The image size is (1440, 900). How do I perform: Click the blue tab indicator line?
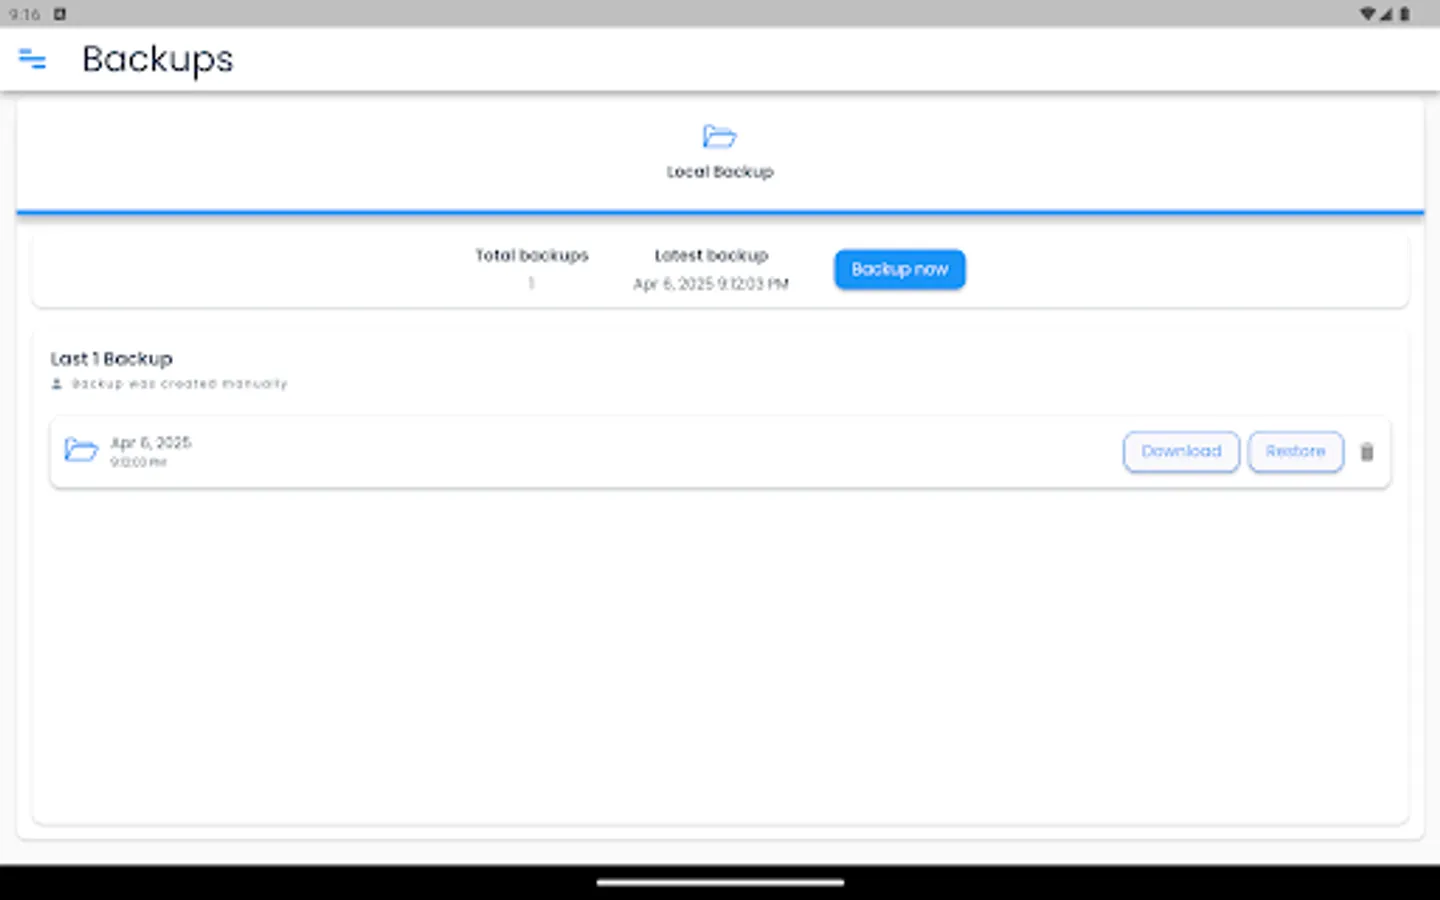pyautogui.click(x=719, y=212)
